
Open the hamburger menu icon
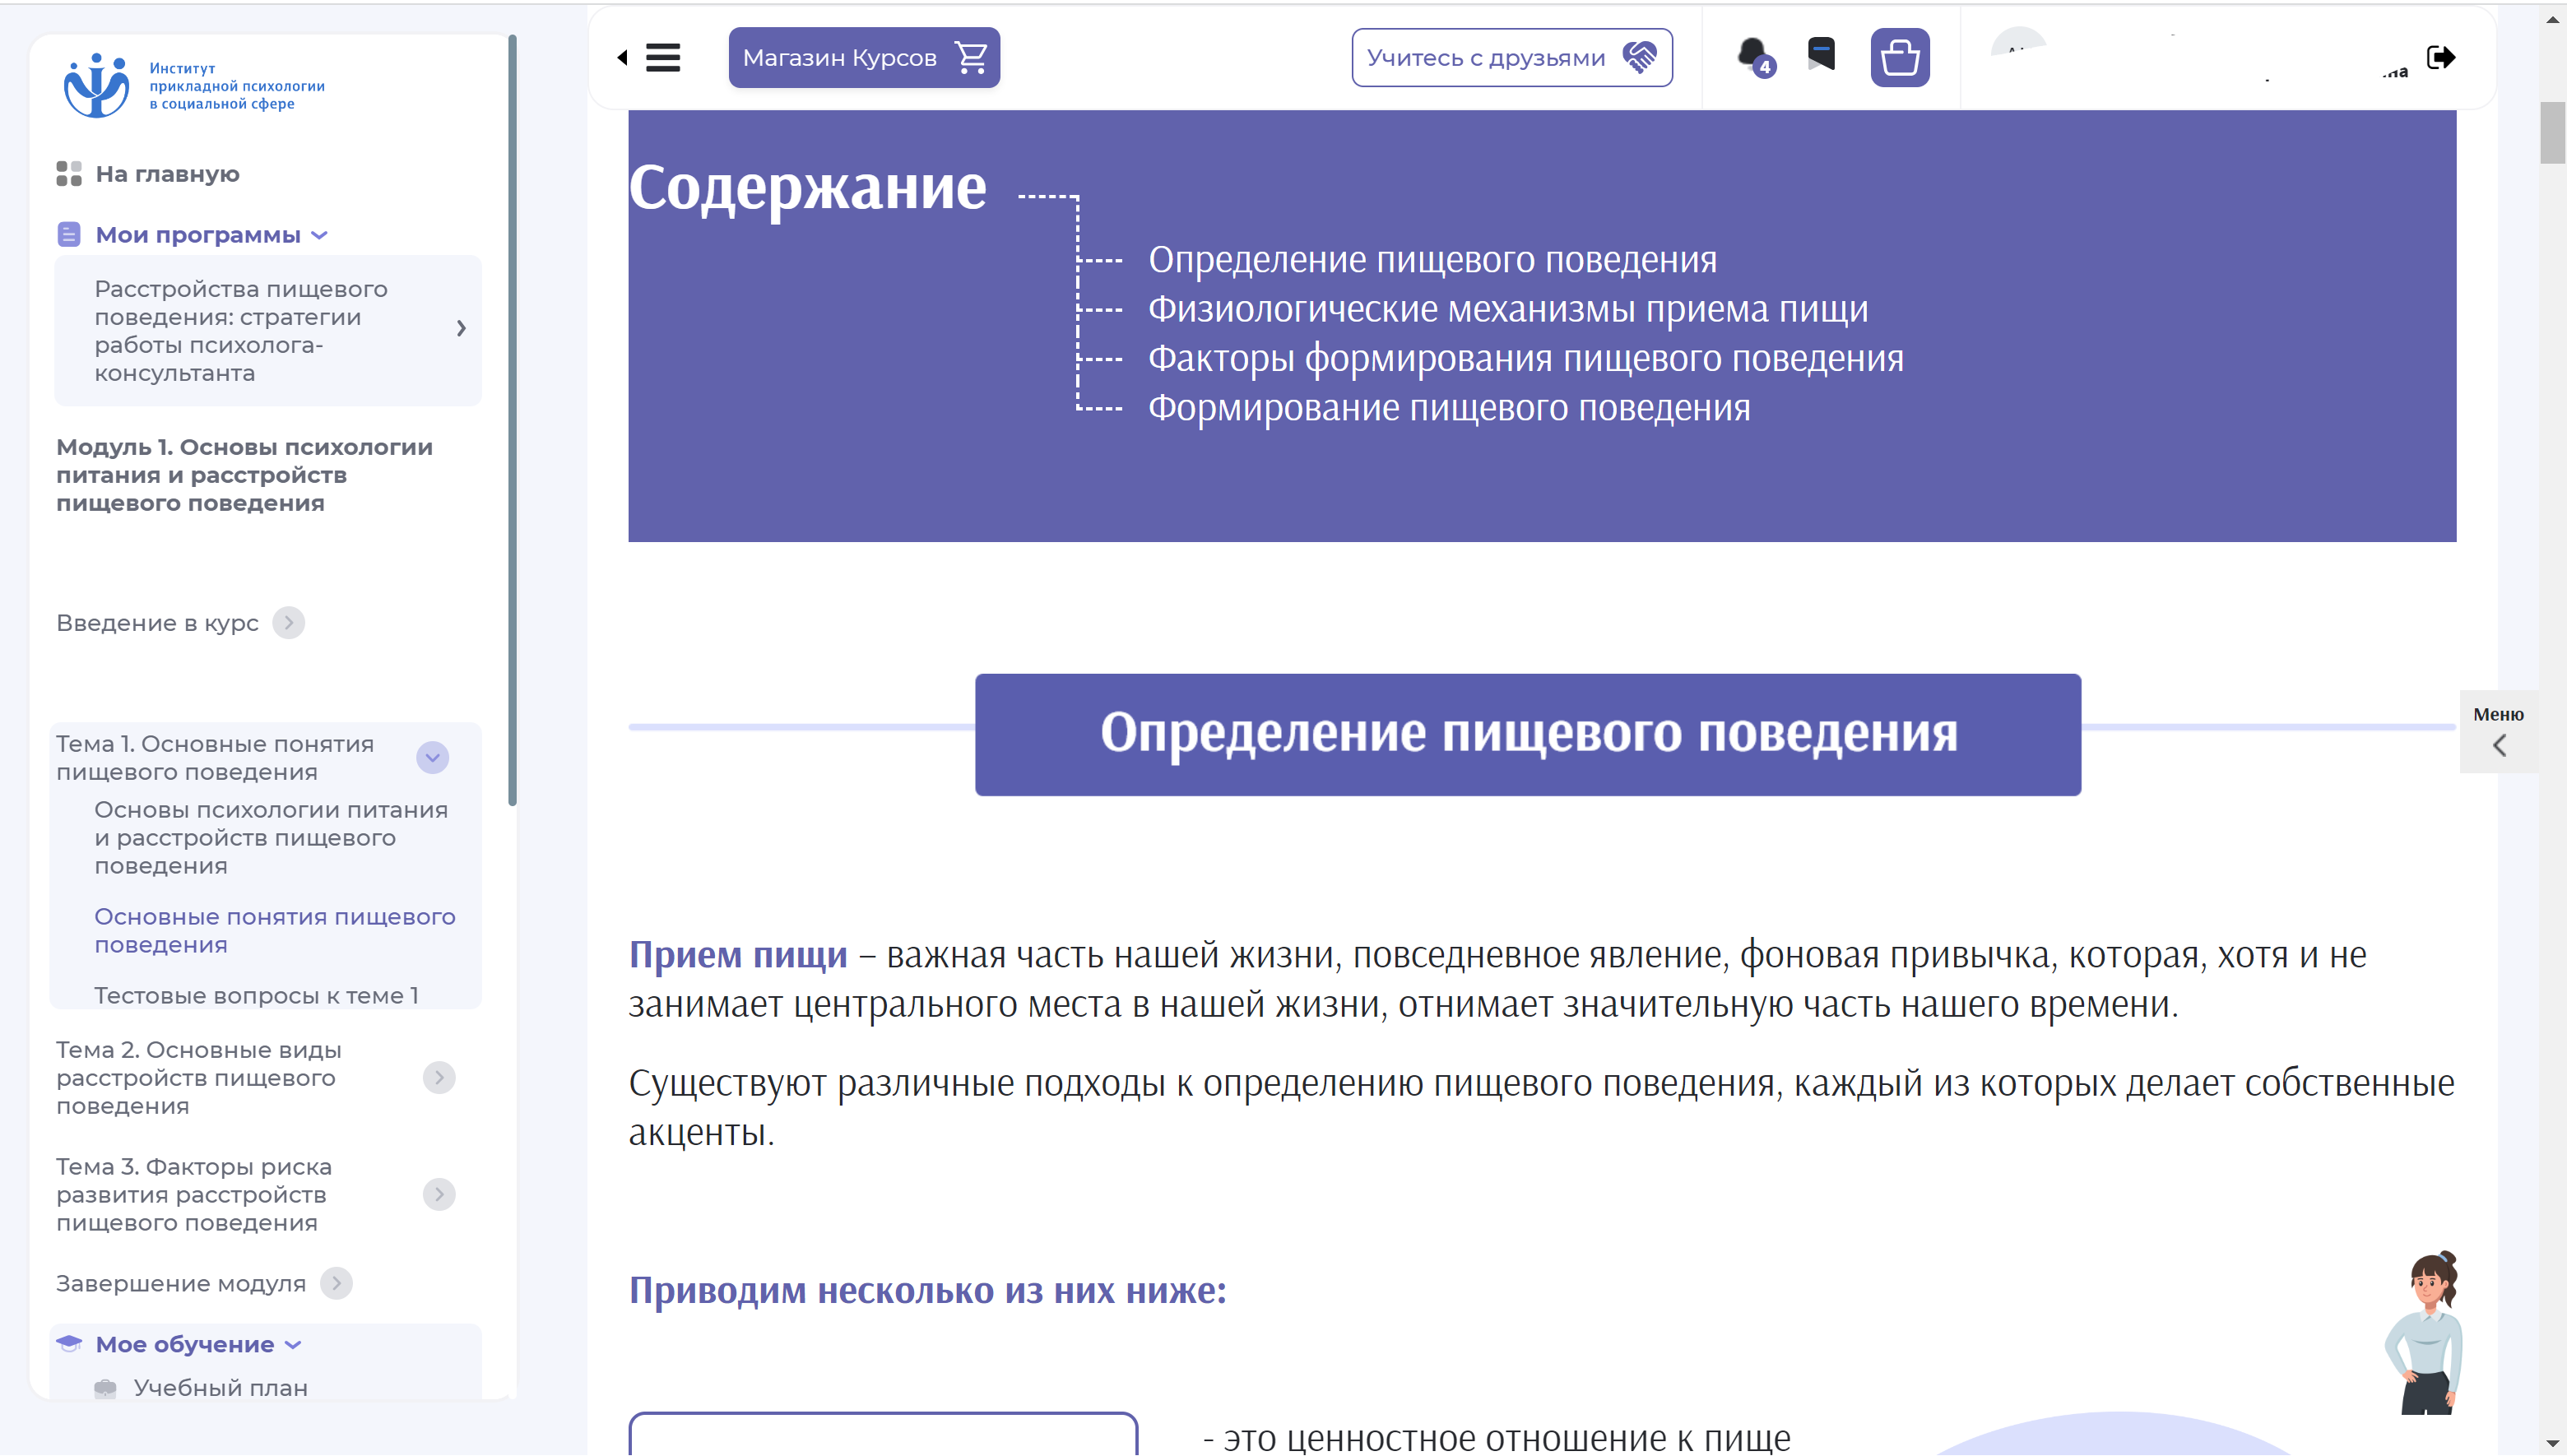[662, 58]
